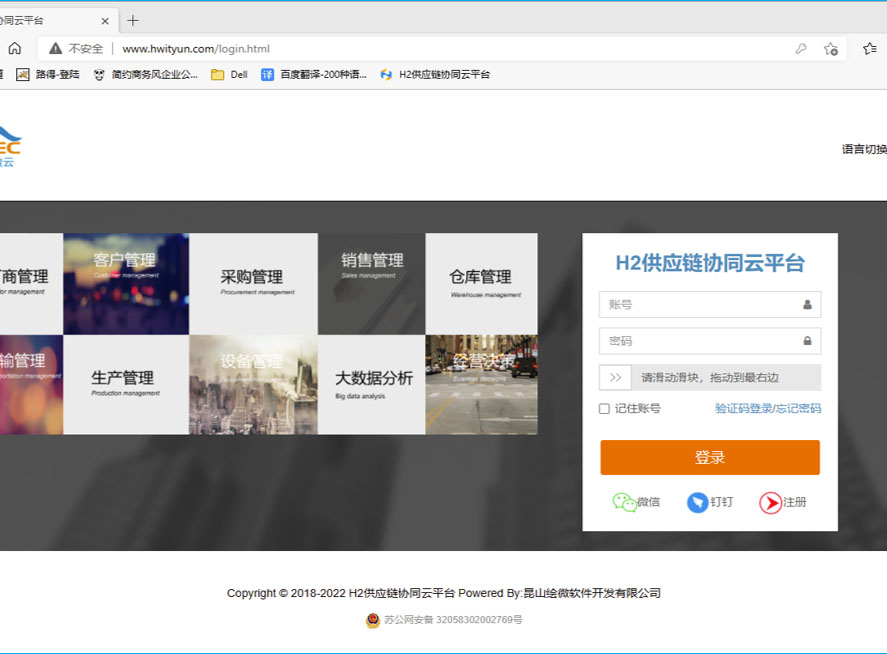Screen dimensions: 887x654
Task: Click the orange 登录 button
Action: pos(710,457)
